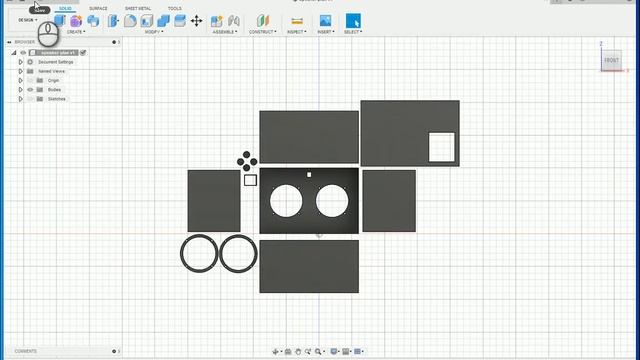
Task: Open the Design workspace dropdown
Action: (x=28, y=20)
